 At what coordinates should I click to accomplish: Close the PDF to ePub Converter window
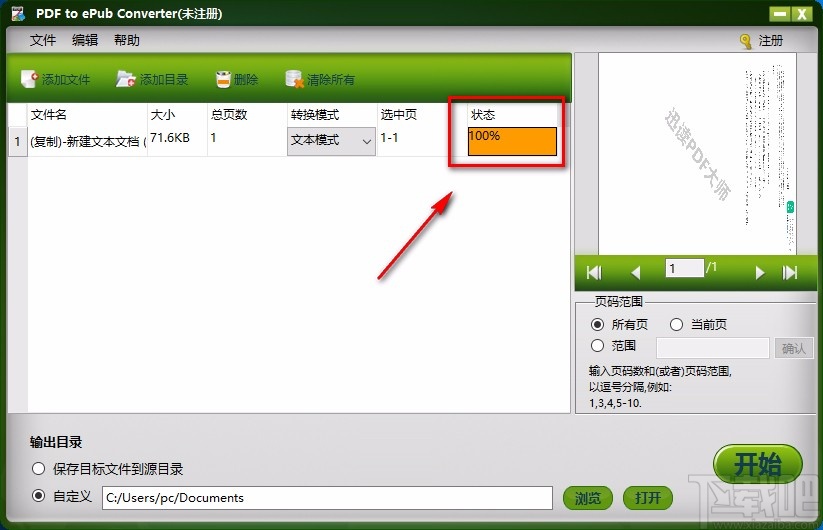[x=802, y=14]
